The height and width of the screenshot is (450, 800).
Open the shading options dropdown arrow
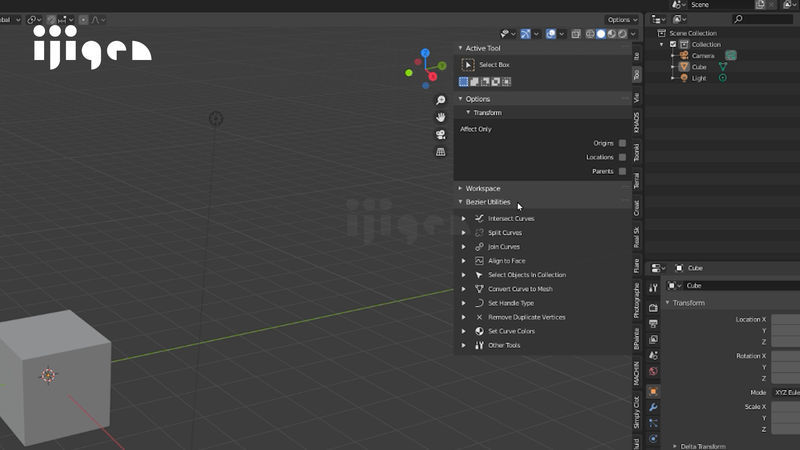pyautogui.click(x=633, y=34)
